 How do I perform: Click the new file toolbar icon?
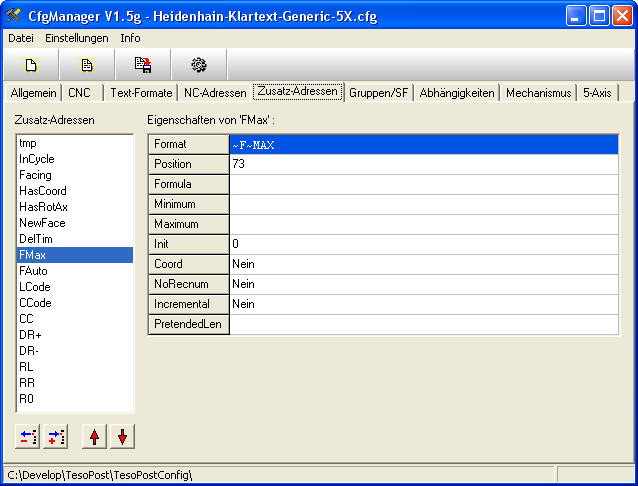31,65
